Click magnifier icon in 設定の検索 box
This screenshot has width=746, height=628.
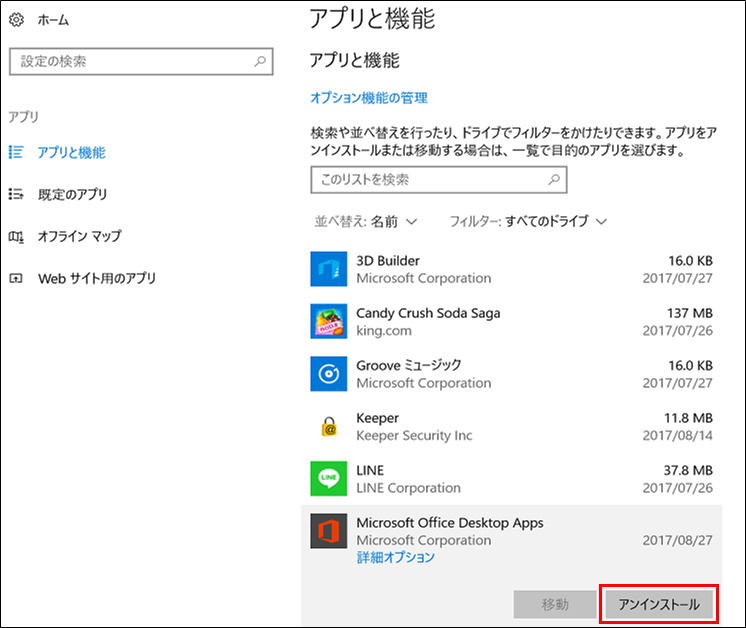pyautogui.click(x=260, y=61)
